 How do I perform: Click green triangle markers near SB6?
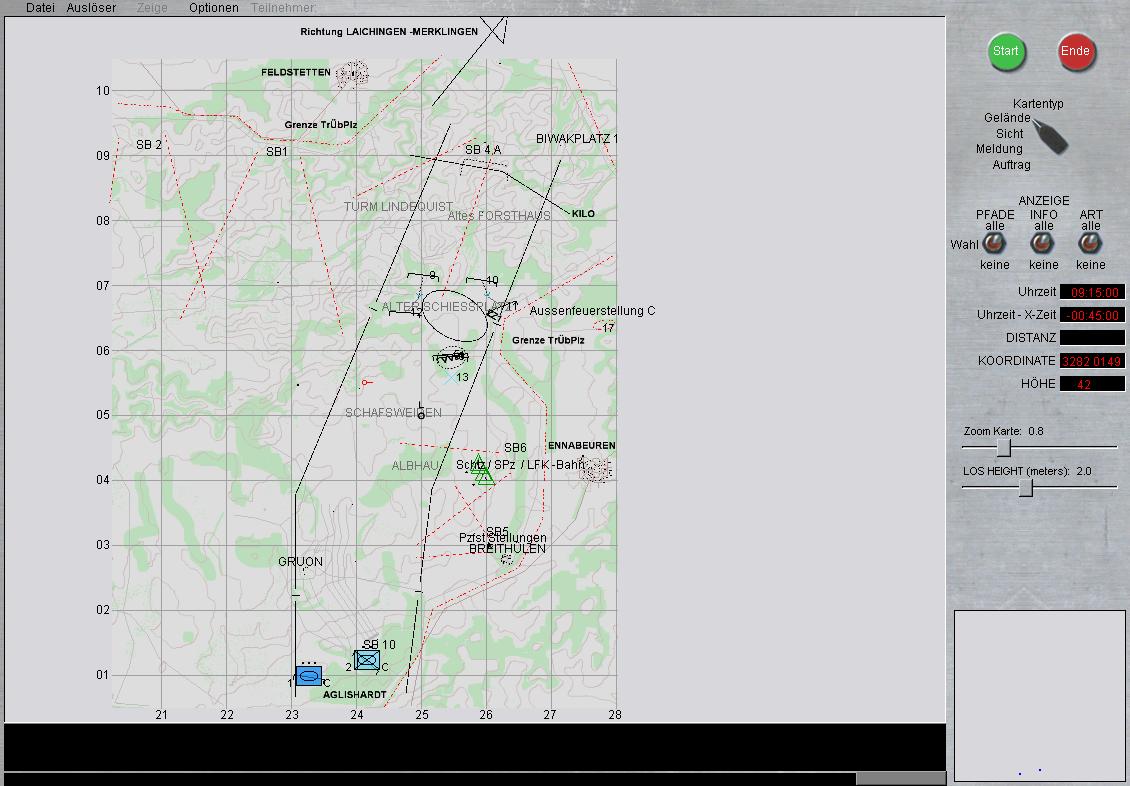click(x=483, y=471)
